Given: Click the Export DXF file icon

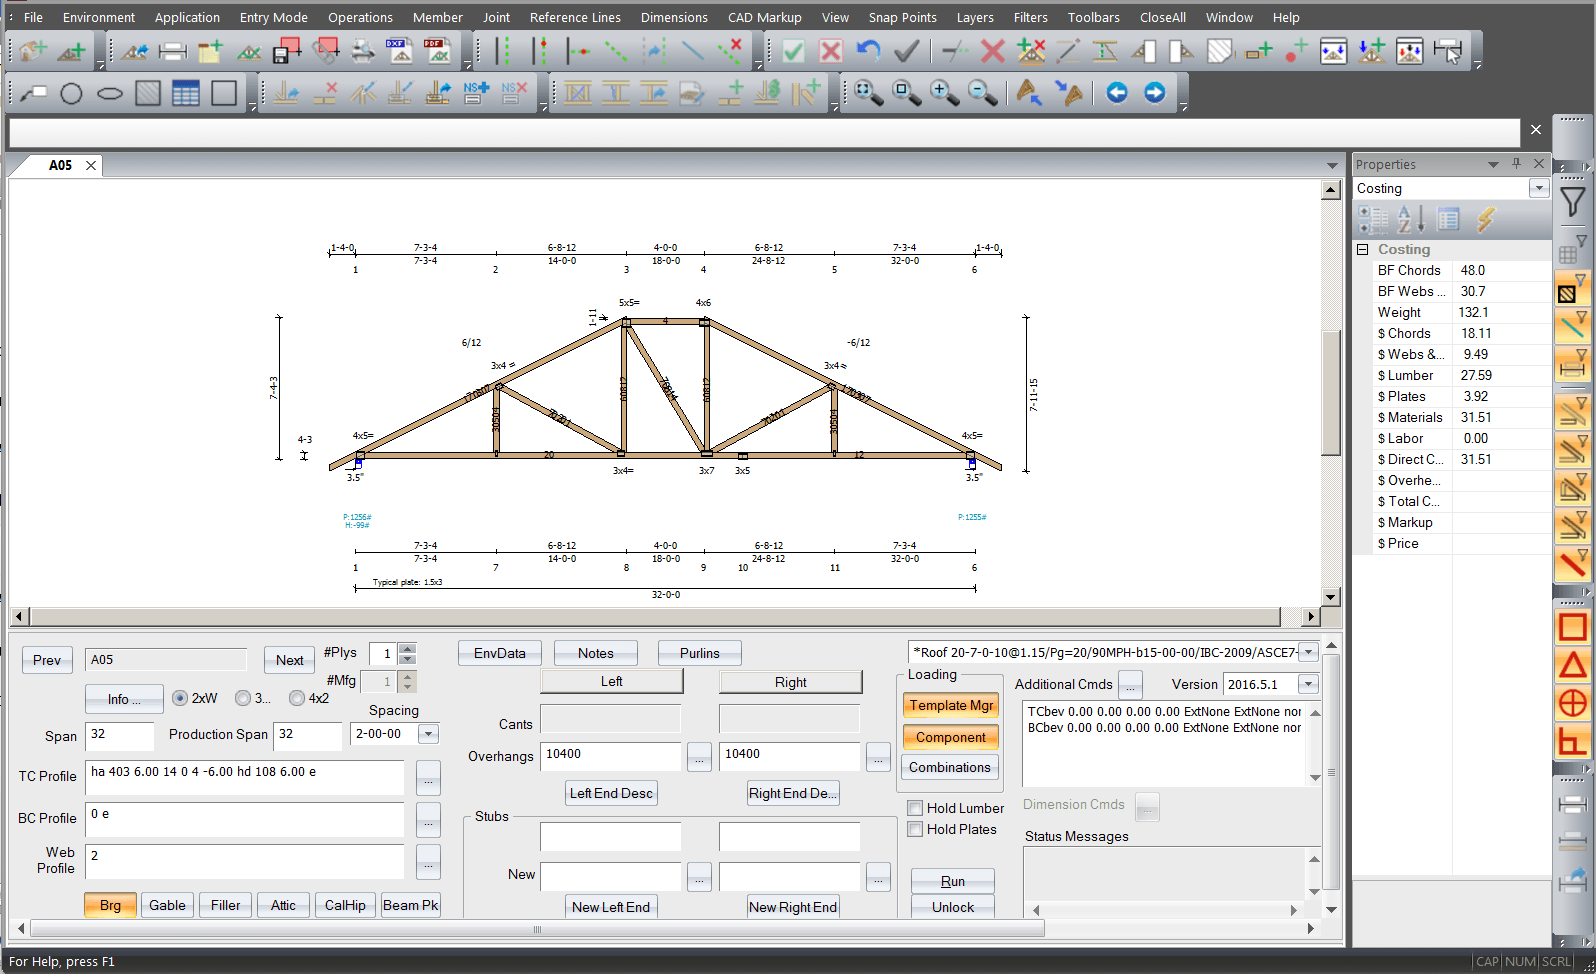Looking at the screenshot, I should tap(399, 51).
